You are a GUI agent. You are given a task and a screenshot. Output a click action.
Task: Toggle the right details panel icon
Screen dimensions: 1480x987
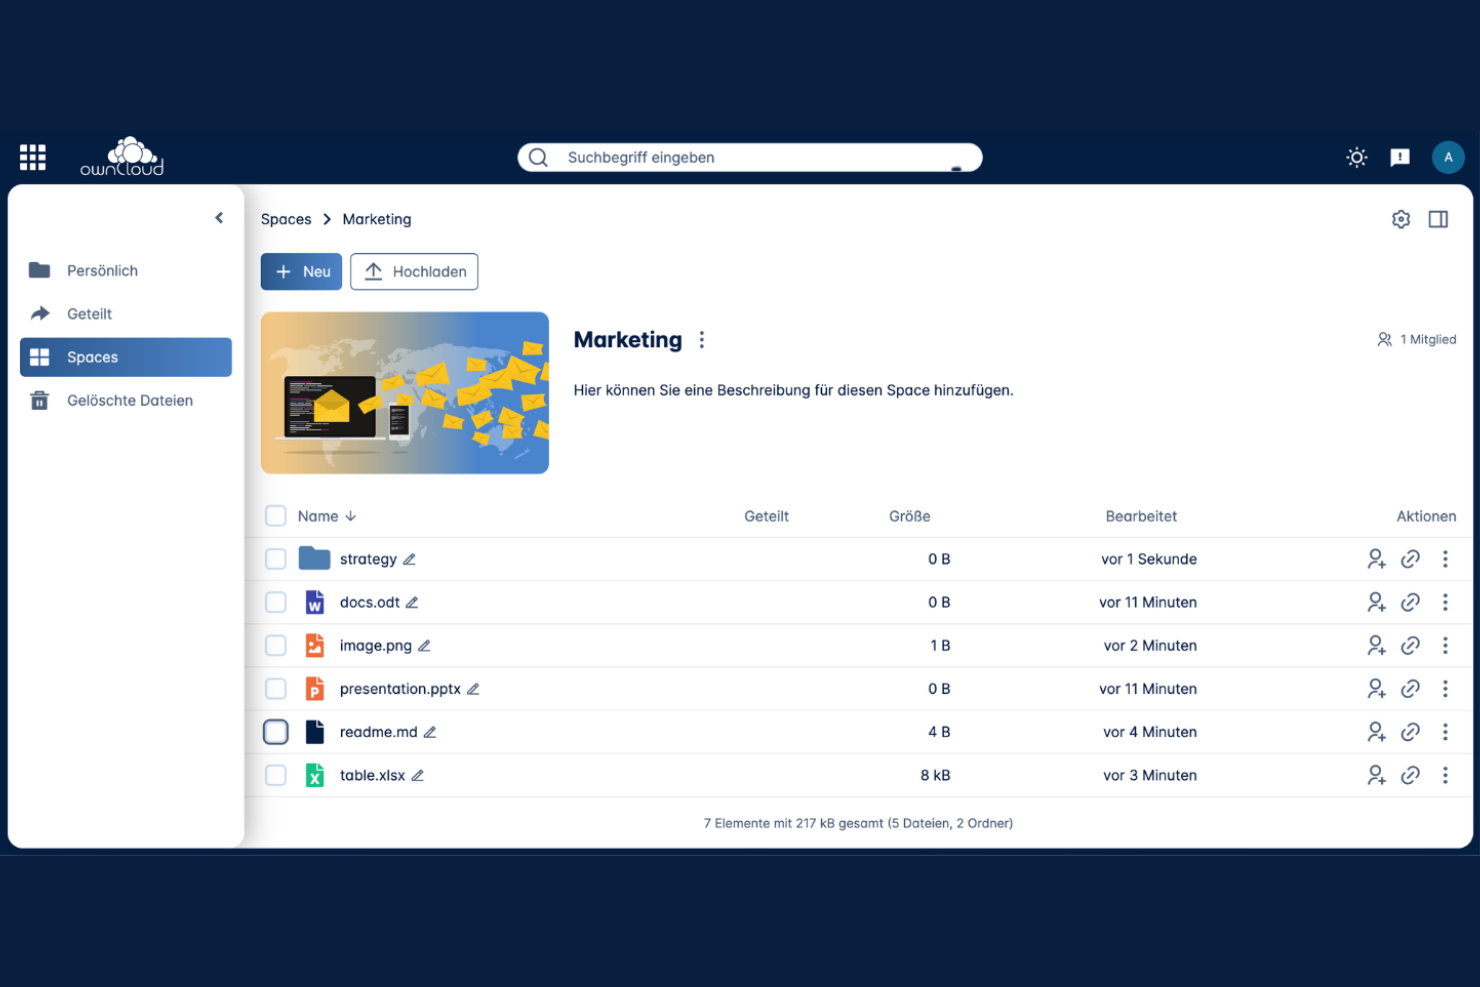point(1438,218)
